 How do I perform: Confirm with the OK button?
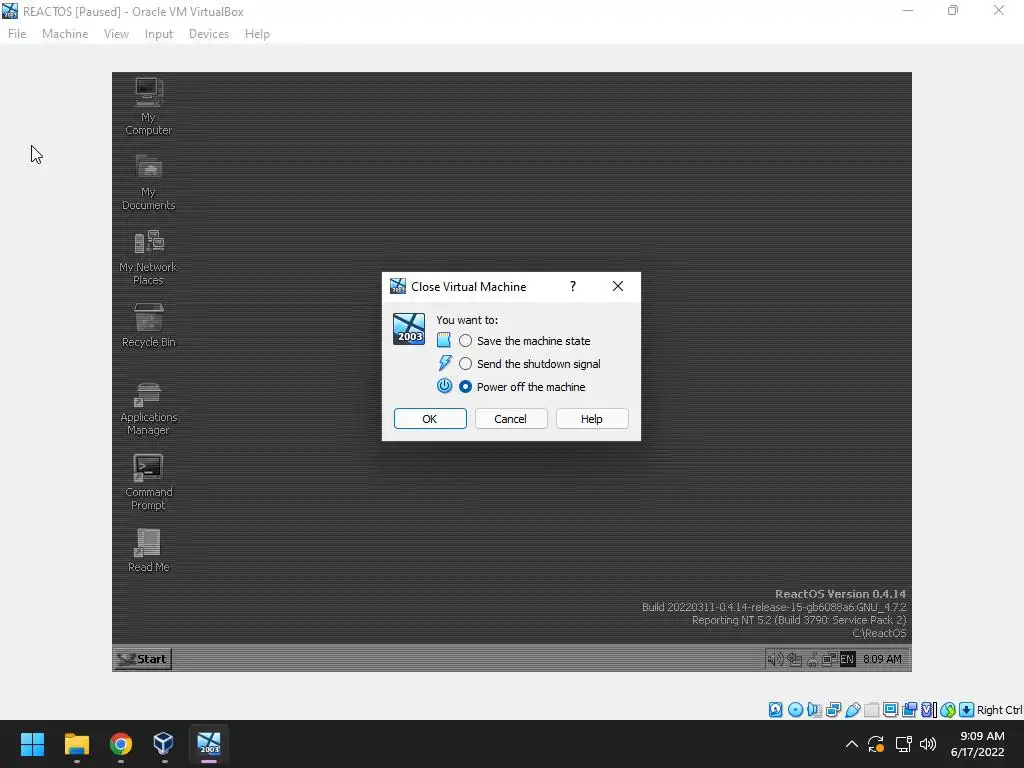[430, 419]
